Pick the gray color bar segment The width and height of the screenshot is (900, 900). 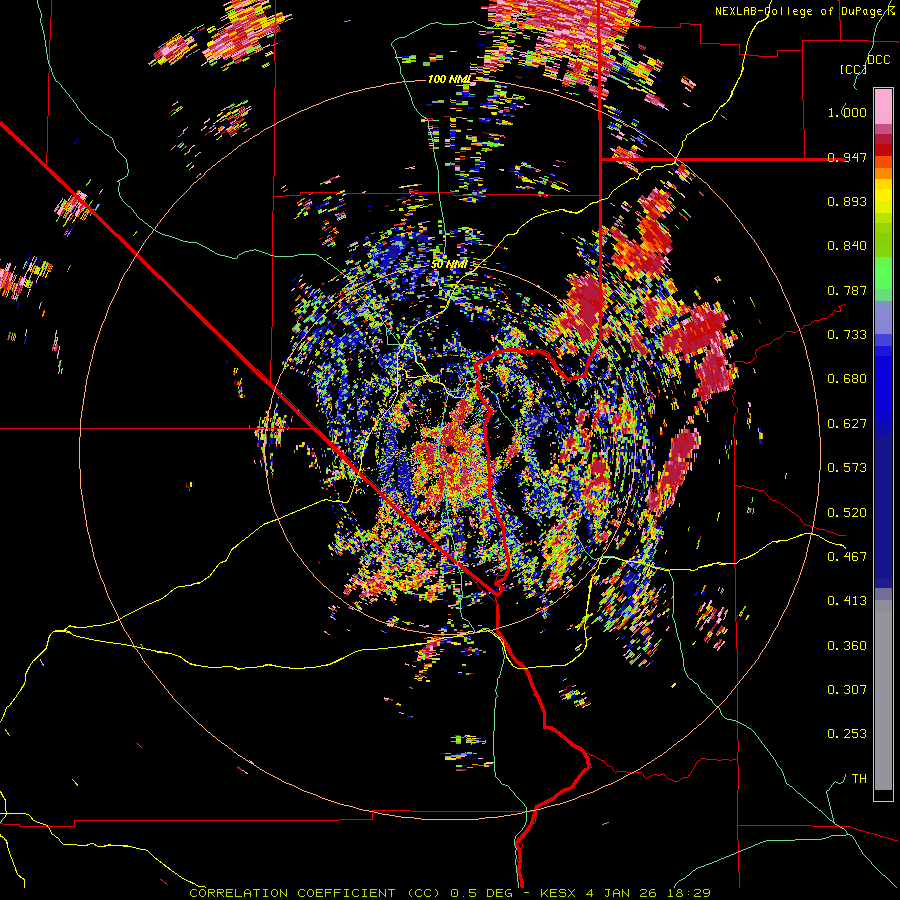coord(883,695)
